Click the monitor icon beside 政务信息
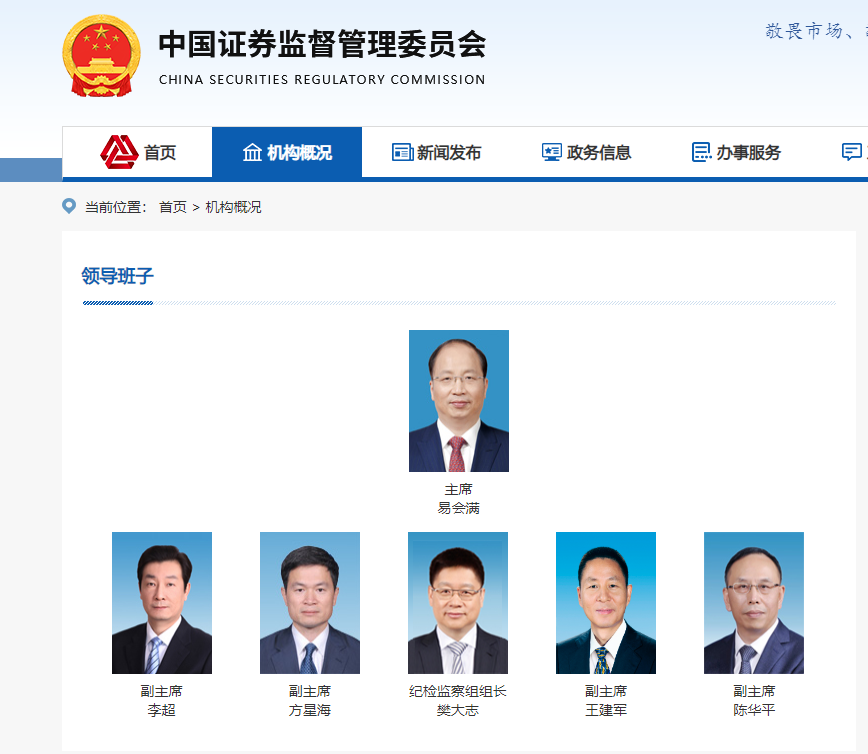The width and height of the screenshot is (868, 754). pos(551,152)
